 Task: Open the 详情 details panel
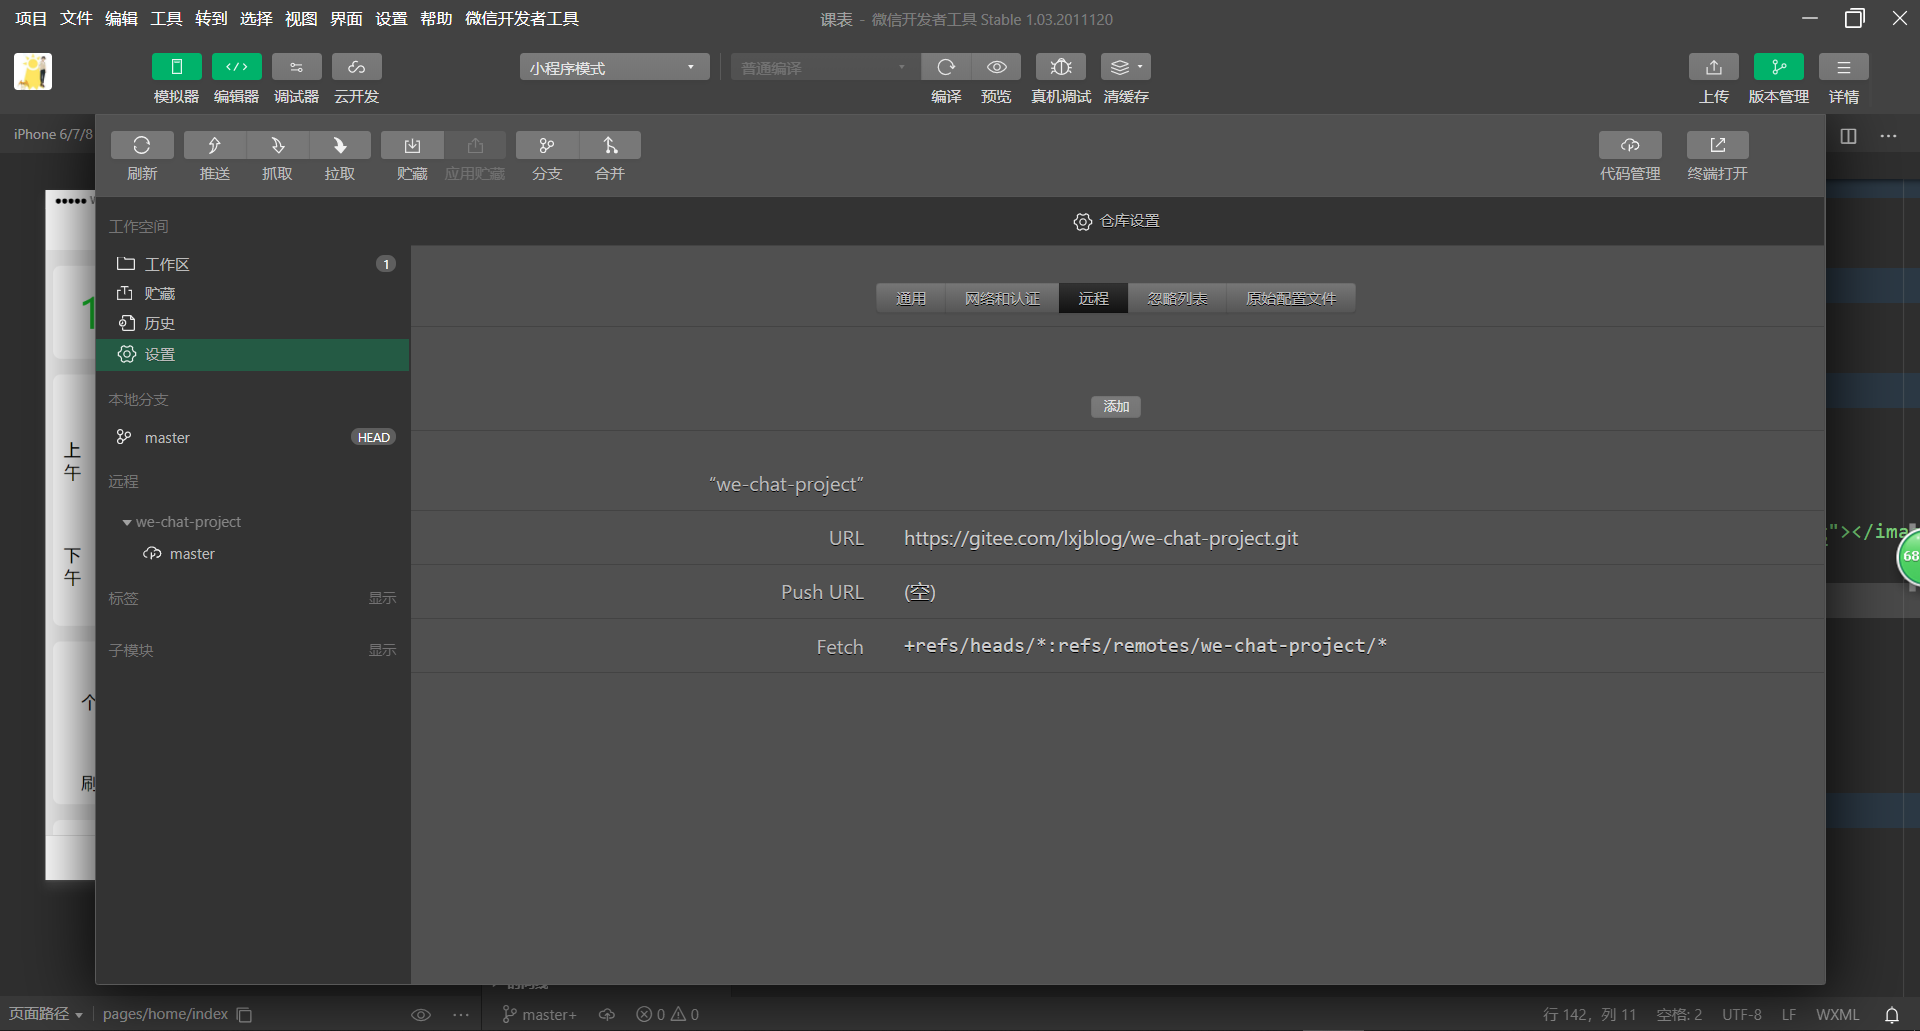1844,67
